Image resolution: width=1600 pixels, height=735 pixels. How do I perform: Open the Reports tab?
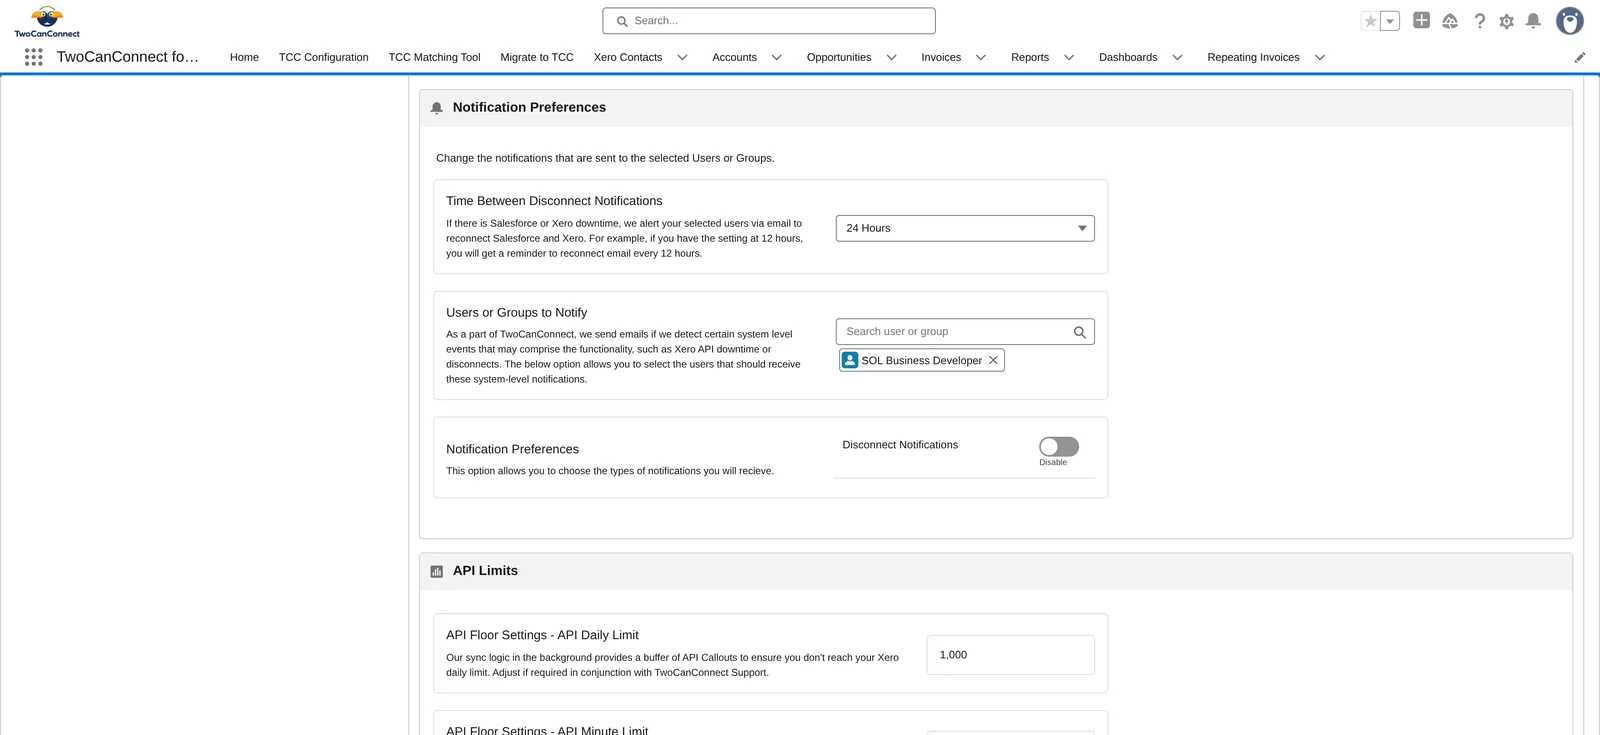(x=1030, y=57)
